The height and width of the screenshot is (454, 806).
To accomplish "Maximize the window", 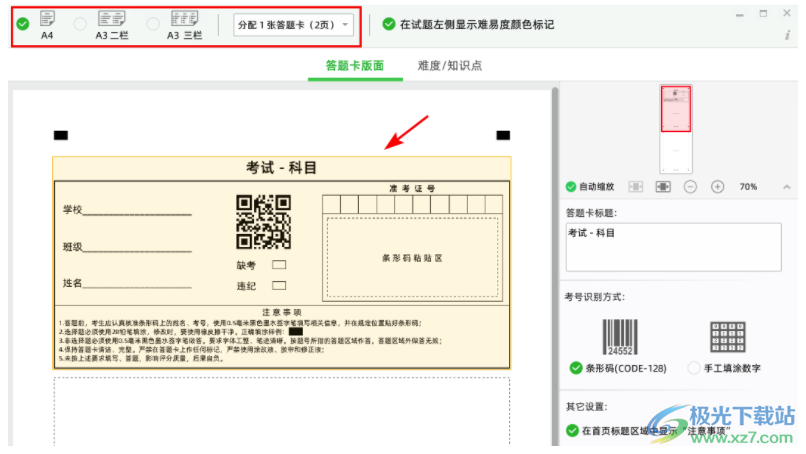I will [763, 14].
